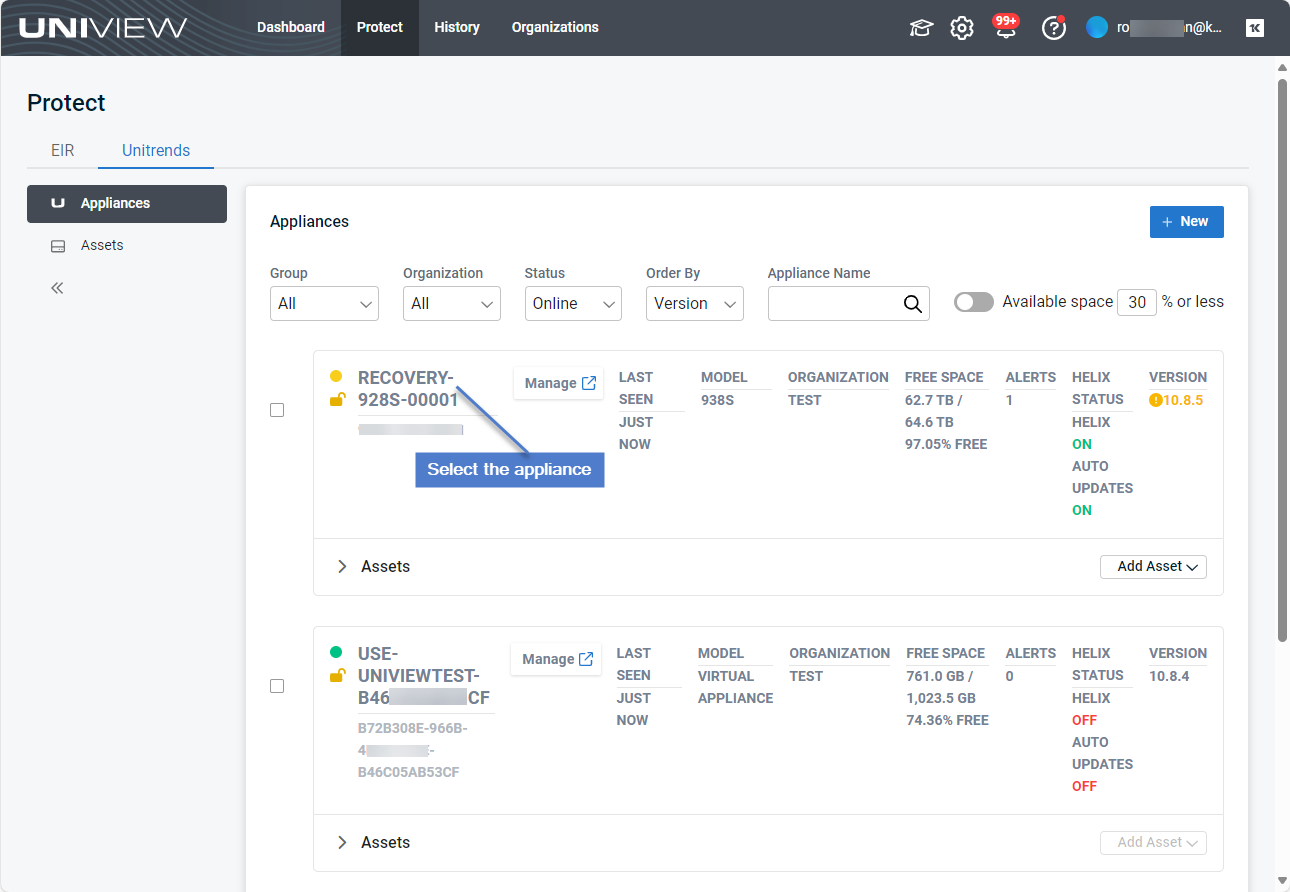The width and height of the screenshot is (1290, 892).
Task: Open the Status dropdown showing Online
Action: coord(573,304)
